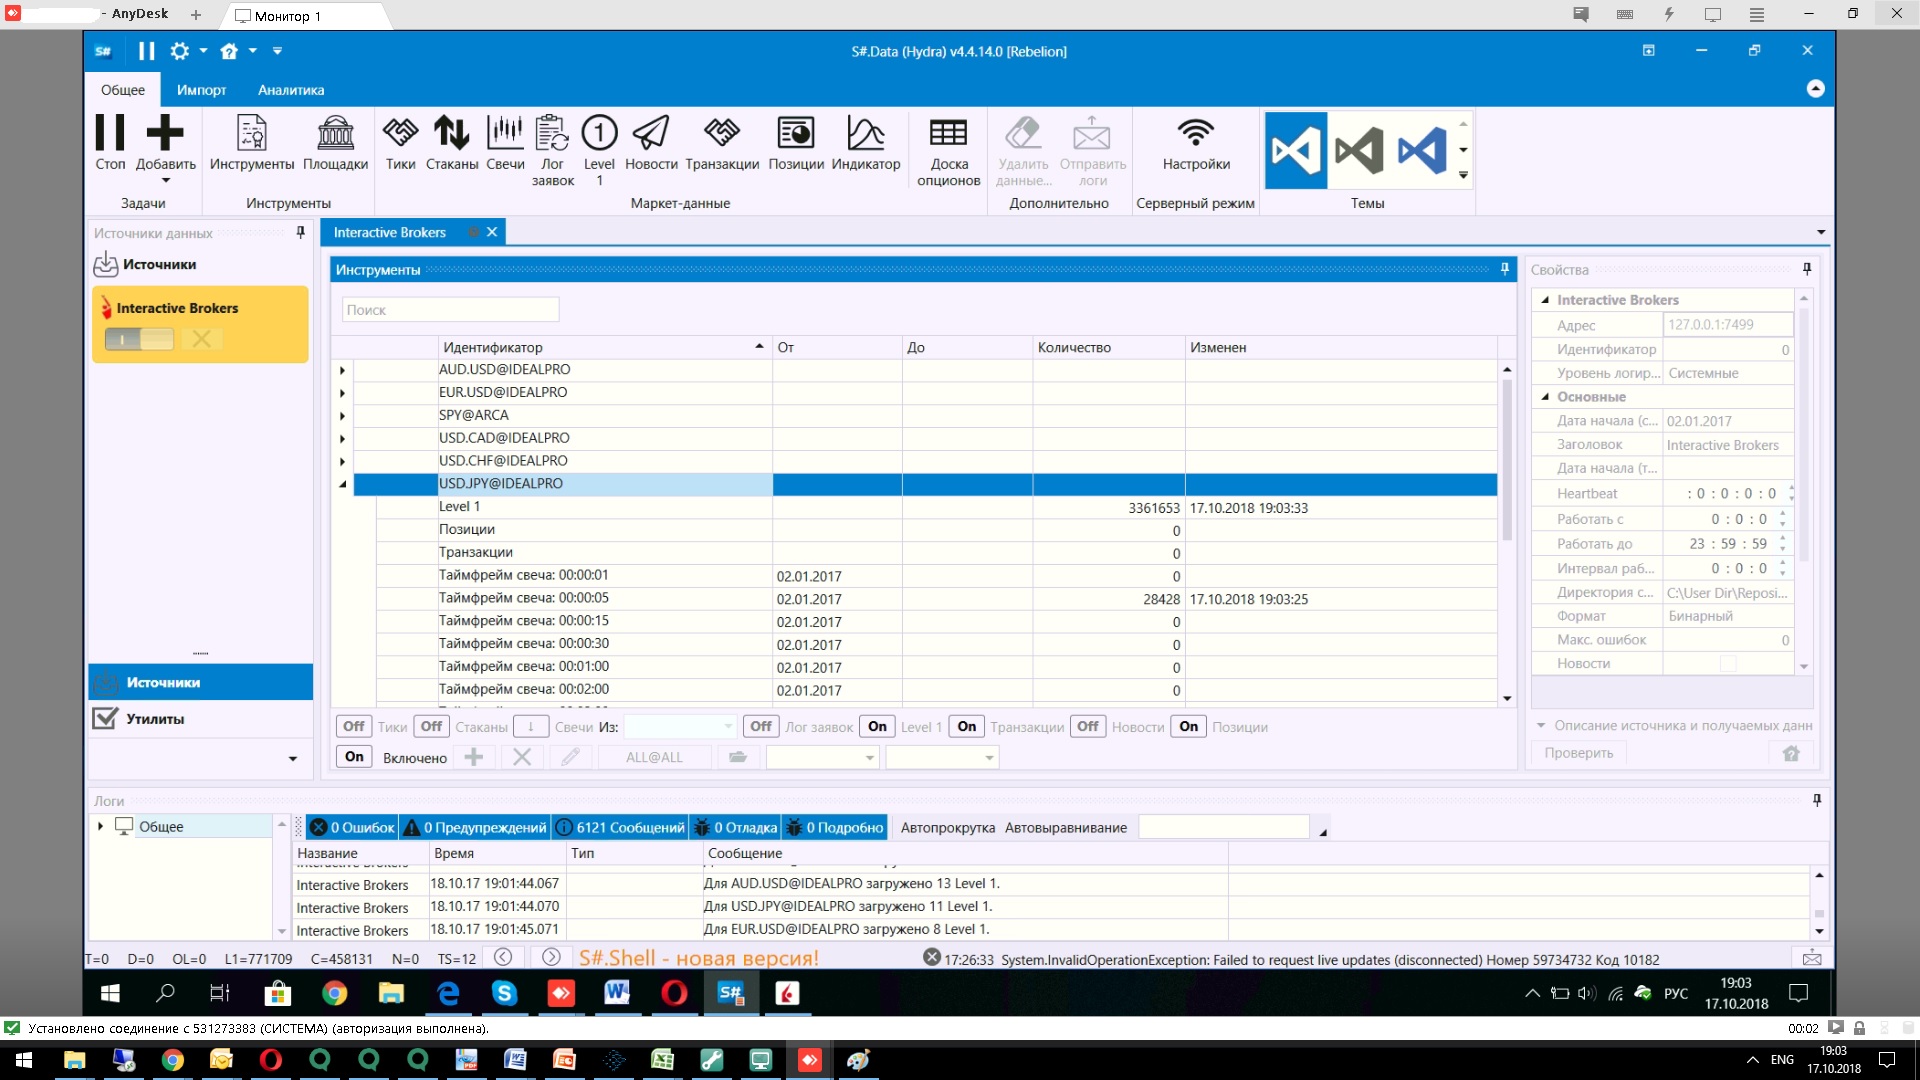
Task: Click the folder icon beside ALL@ALL
Action: pos(738,757)
